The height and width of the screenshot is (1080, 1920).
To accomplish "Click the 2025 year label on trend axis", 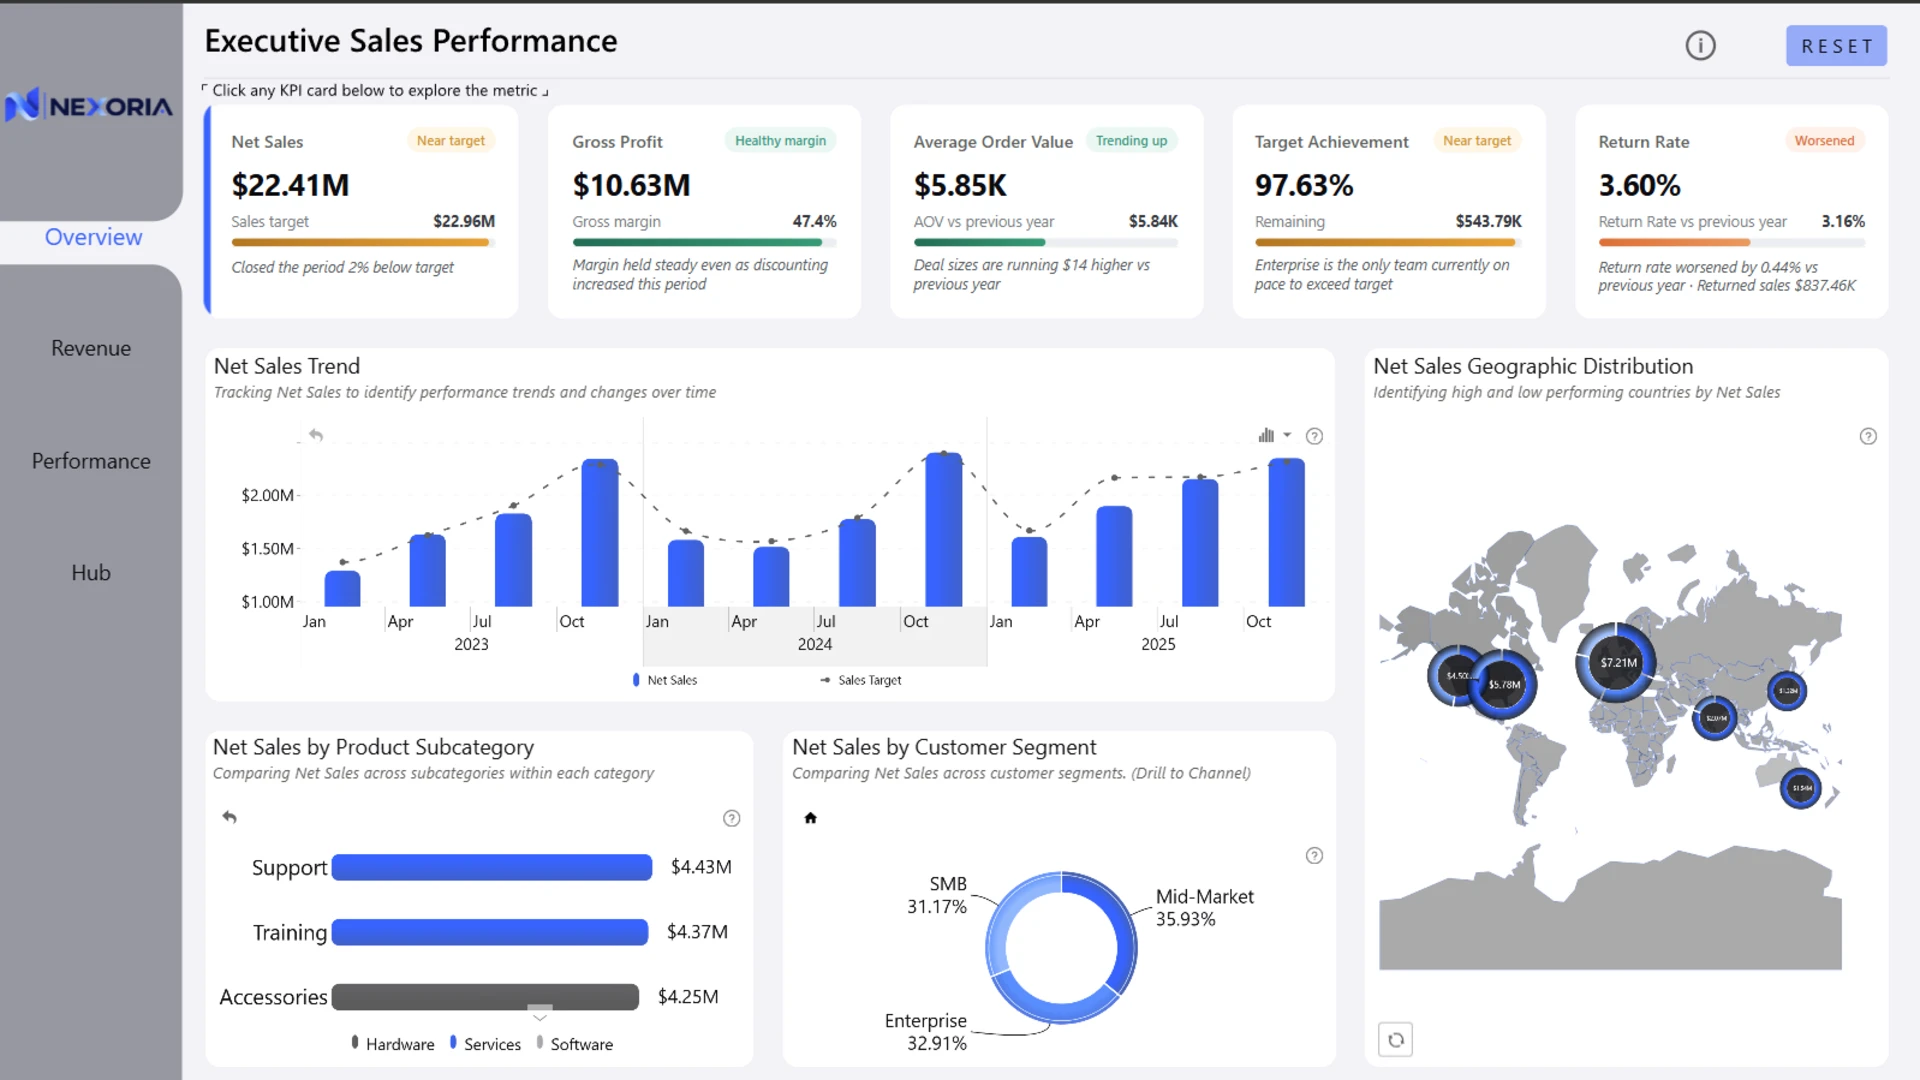I will point(1158,644).
